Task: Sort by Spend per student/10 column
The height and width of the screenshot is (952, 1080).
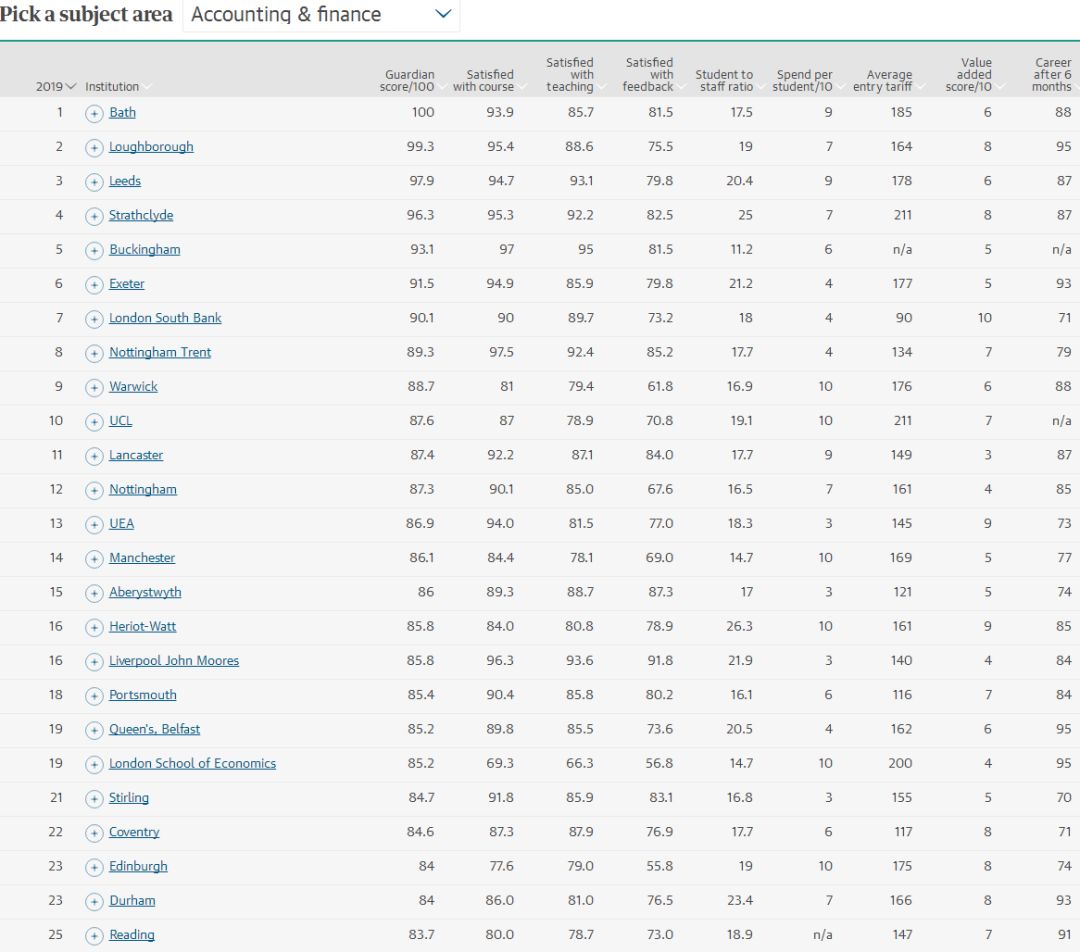Action: pos(807,81)
